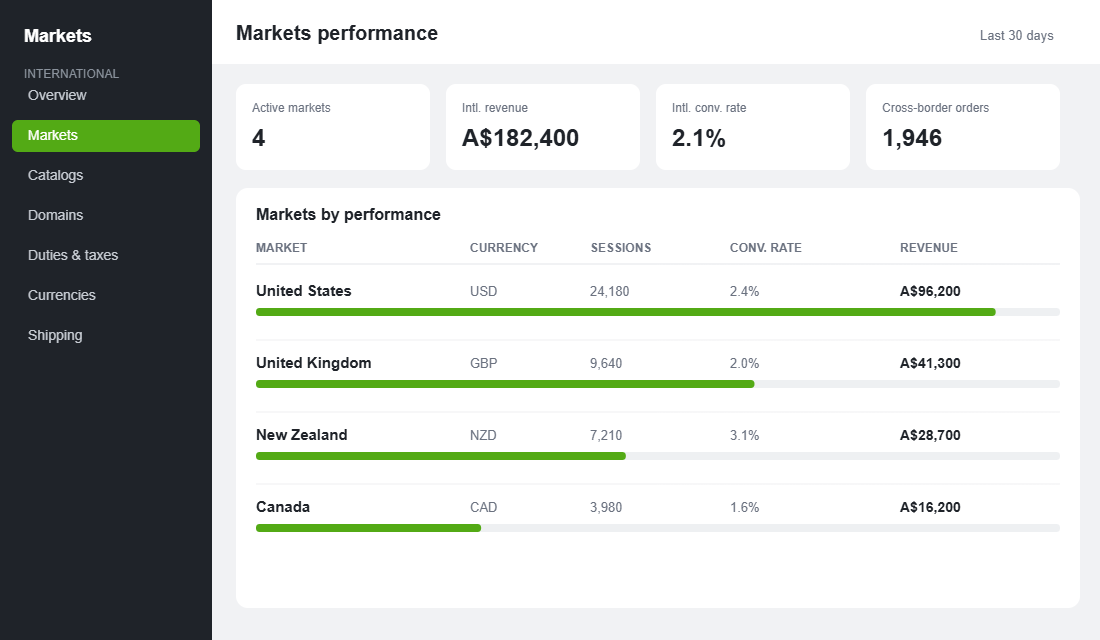
Task: Open Duties & taxes settings
Action: (106, 255)
